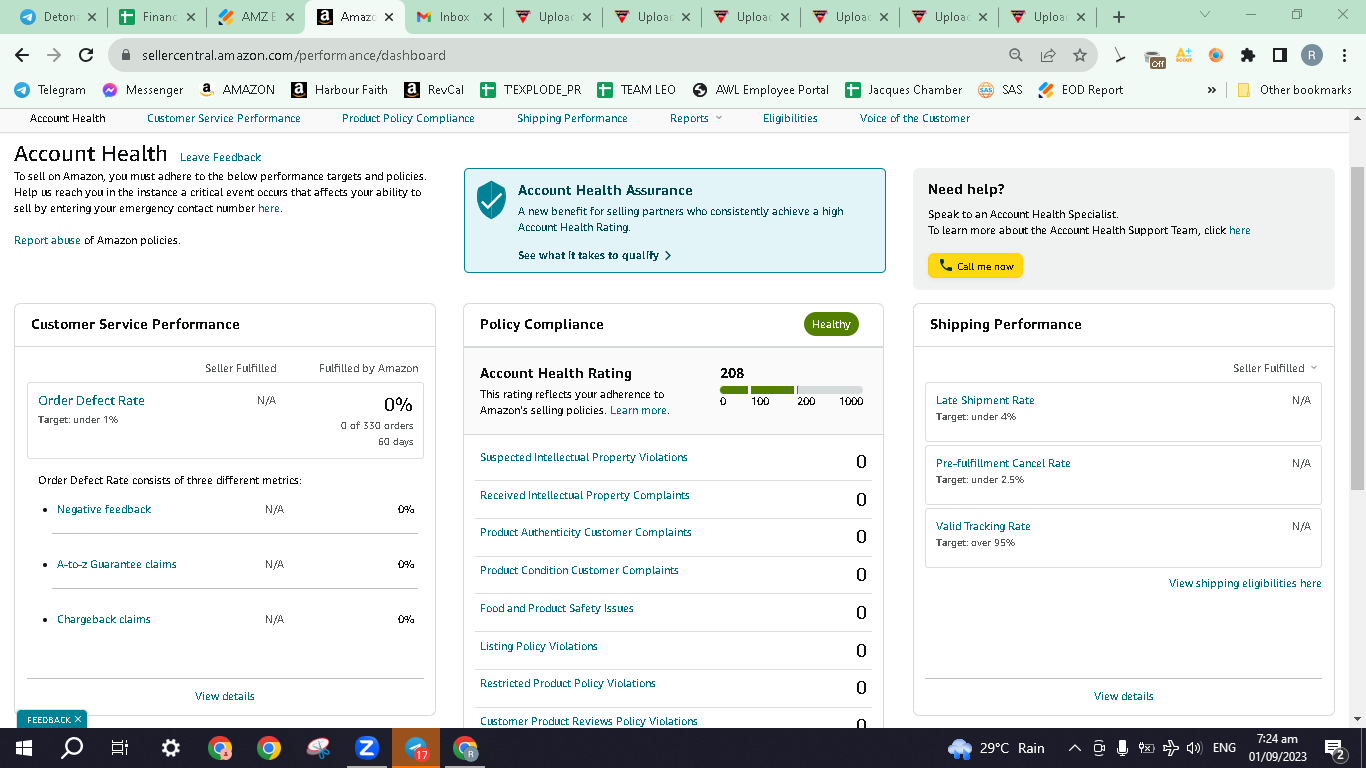Screen dimensions: 1366x768
Task: Open the Shipping Performance tab
Action: tap(572, 118)
